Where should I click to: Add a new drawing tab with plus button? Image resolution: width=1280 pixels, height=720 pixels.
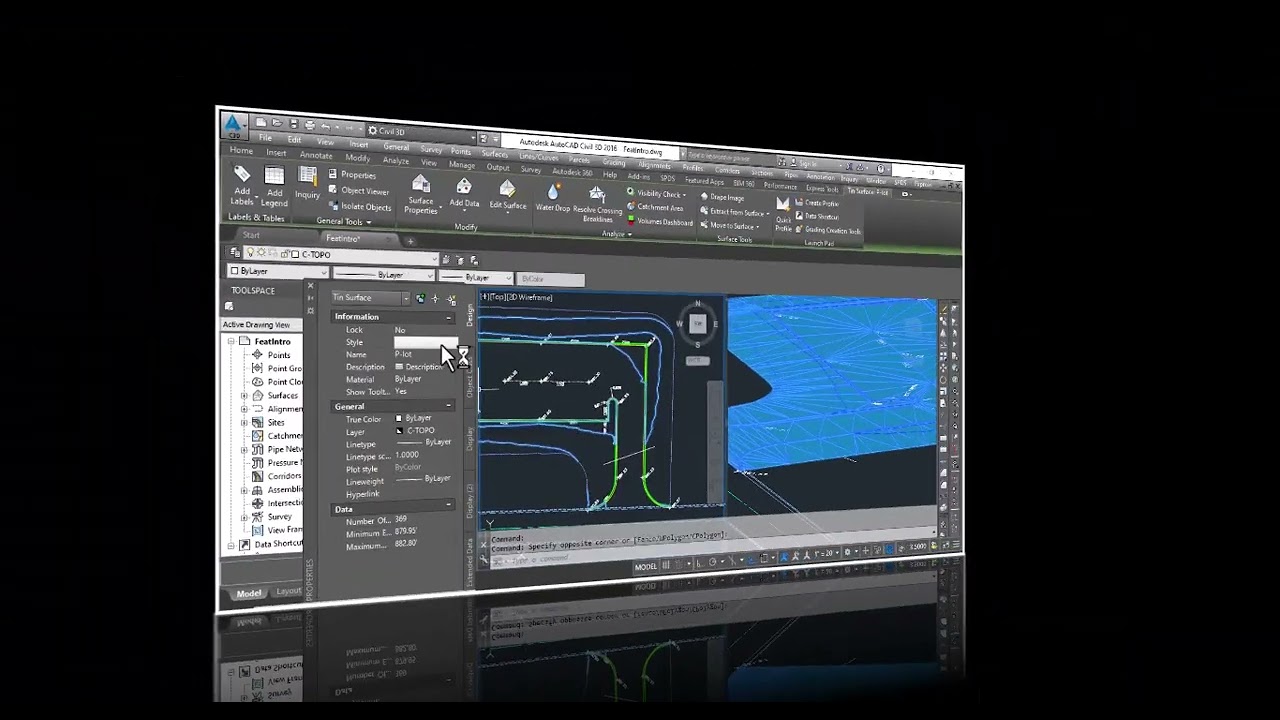pyautogui.click(x=410, y=241)
